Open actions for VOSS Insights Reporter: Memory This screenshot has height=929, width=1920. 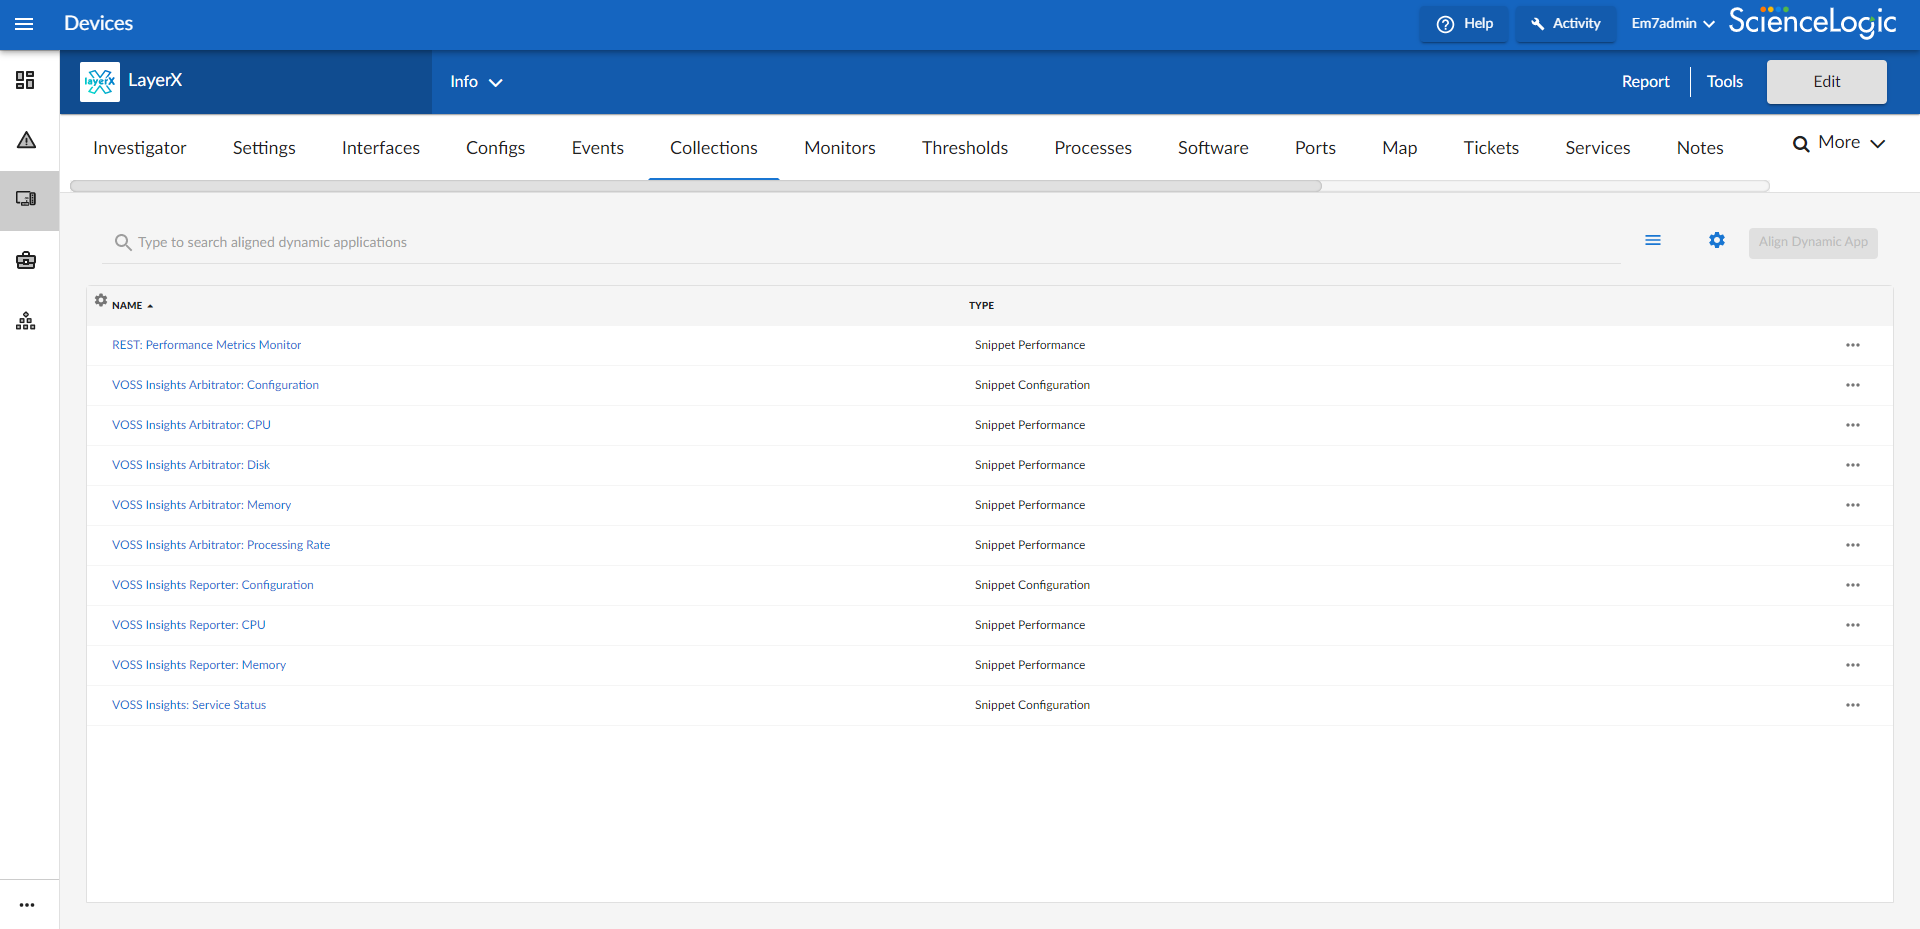pyautogui.click(x=1853, y=665)
